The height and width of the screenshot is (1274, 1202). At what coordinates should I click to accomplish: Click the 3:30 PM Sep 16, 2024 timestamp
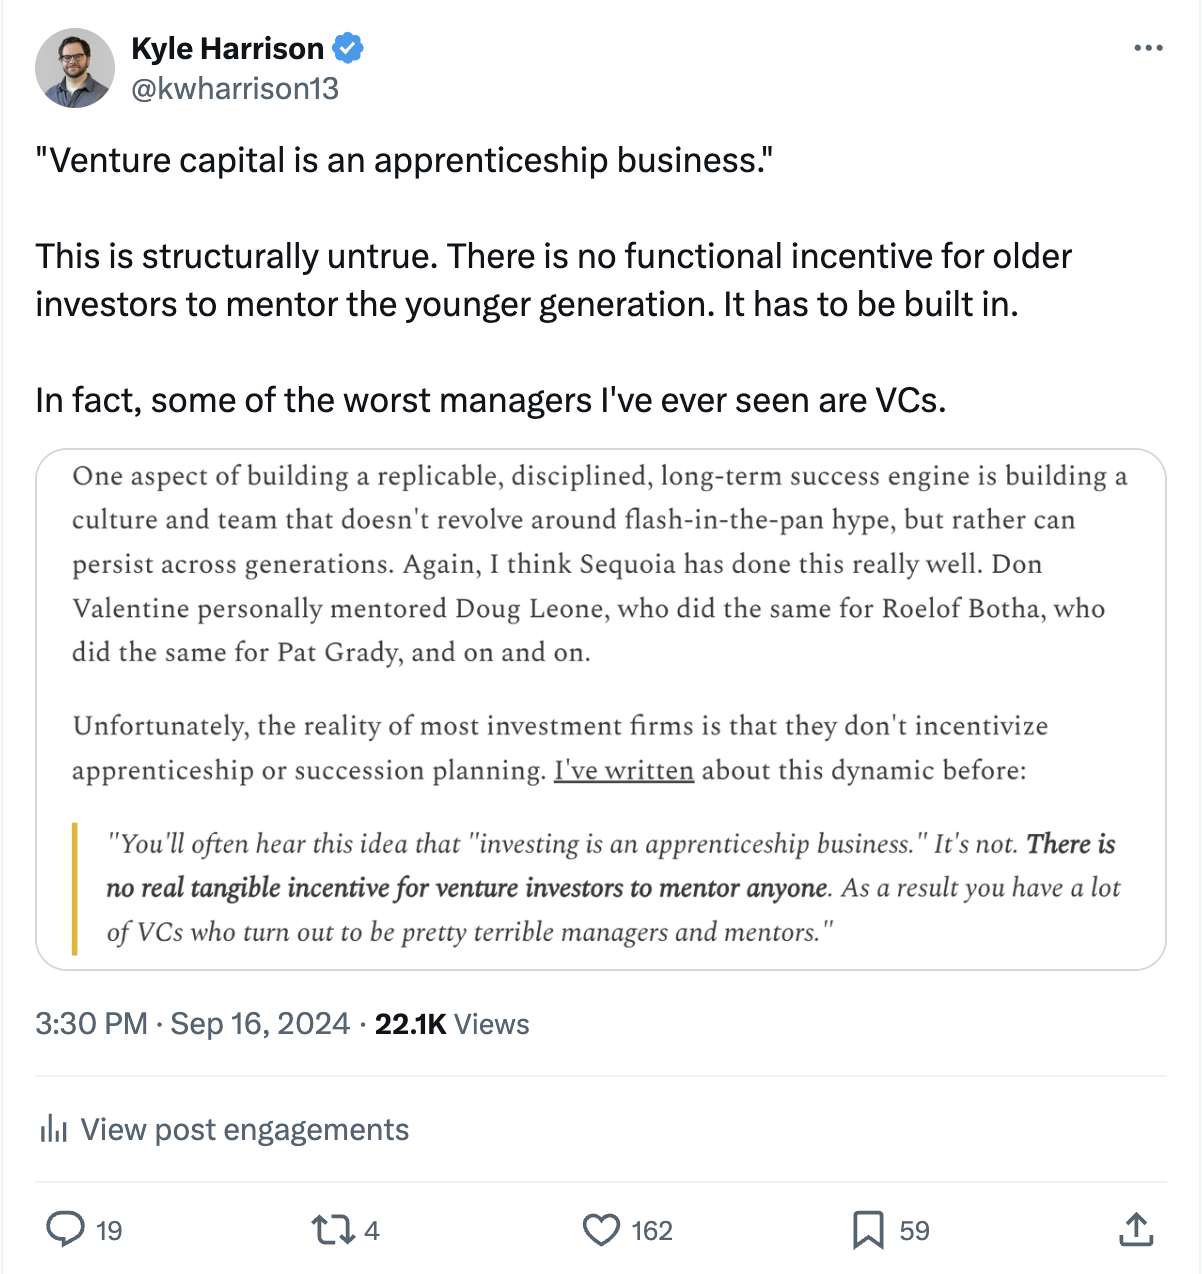coord(192,1024)
